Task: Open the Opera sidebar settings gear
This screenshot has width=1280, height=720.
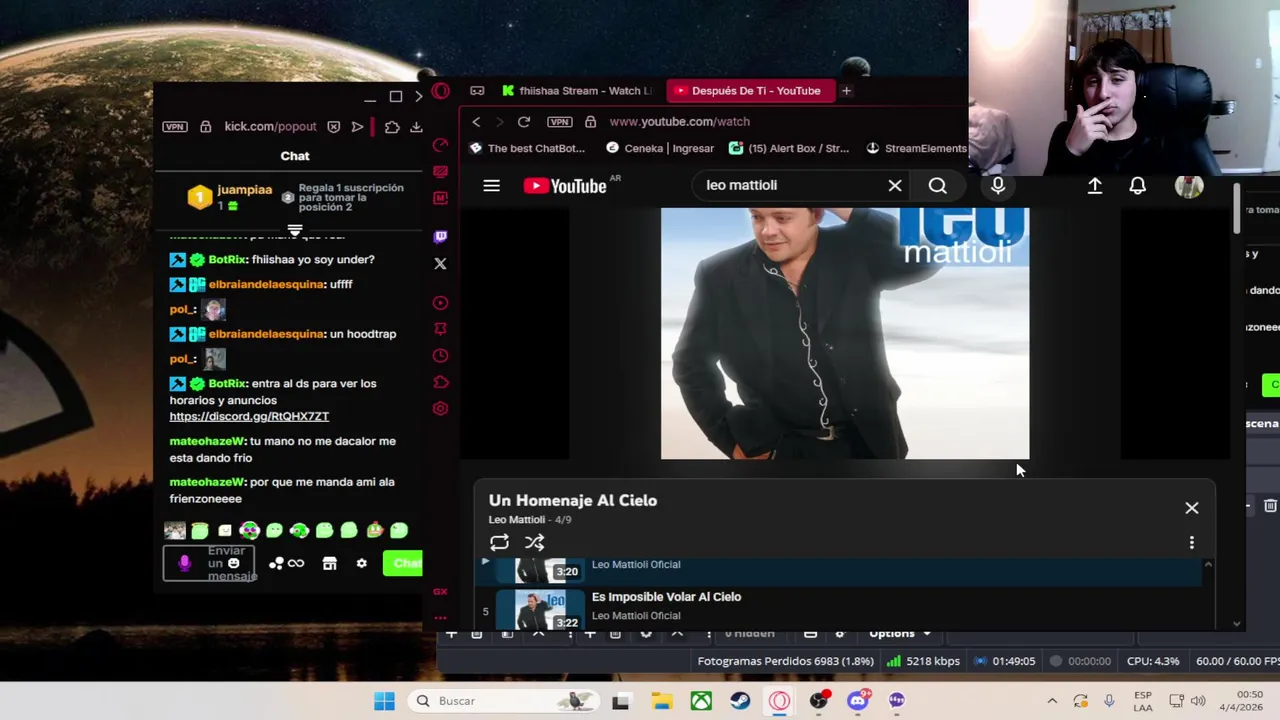Action: pyautogui.click(x=440, y=408)
